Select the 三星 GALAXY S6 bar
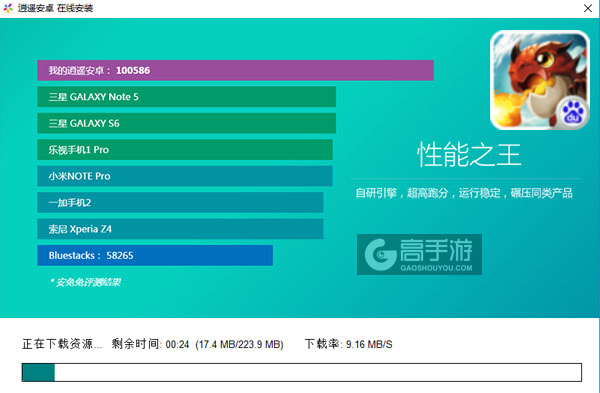The height and width of the screenshot is (393, 600). coord(186,123)
